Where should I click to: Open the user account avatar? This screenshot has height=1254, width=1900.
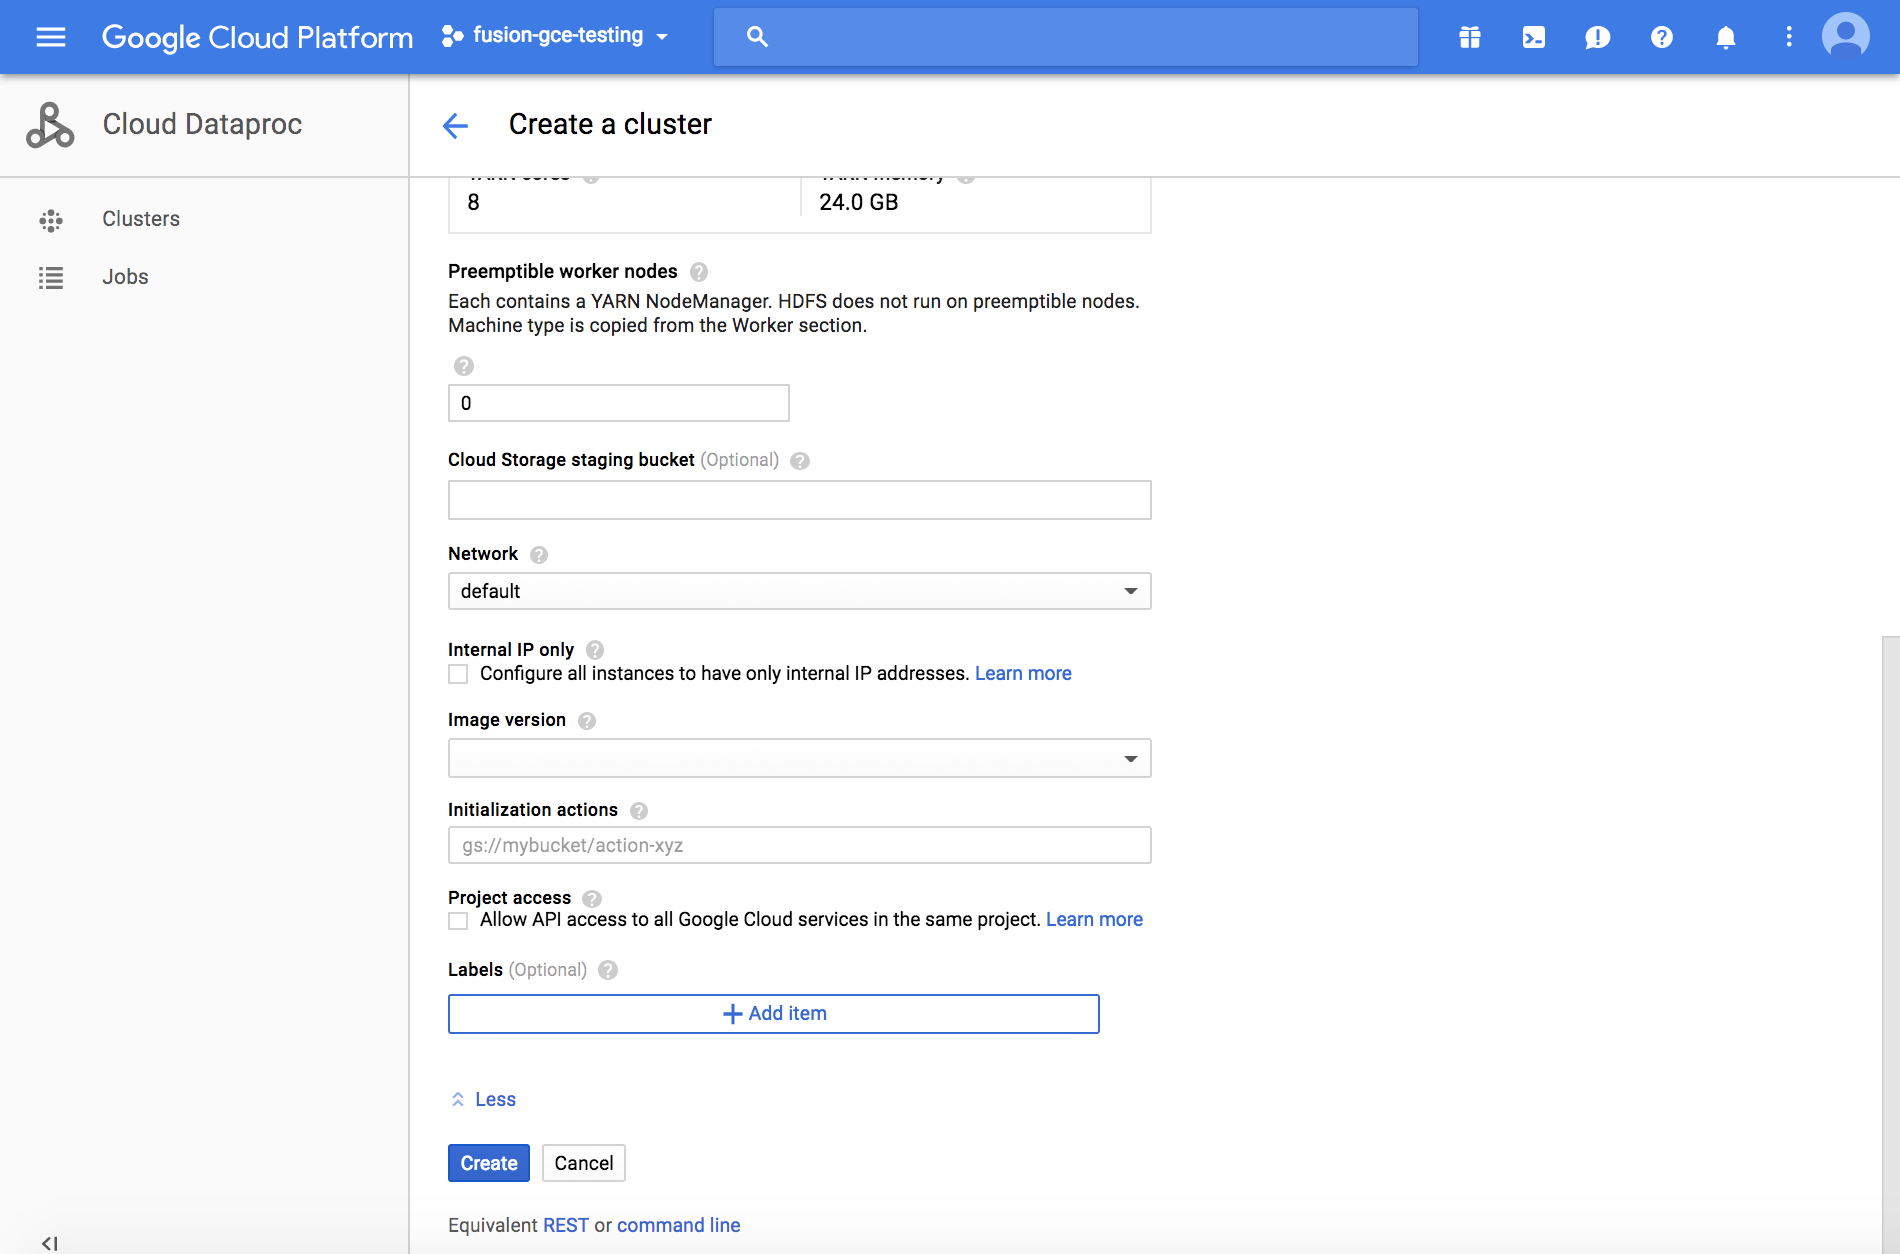[x=1845, y=37]
